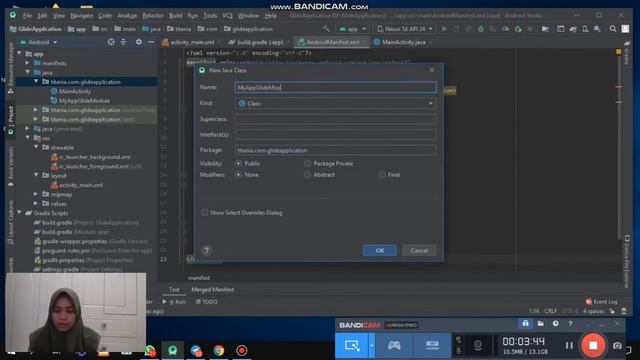Click the help question mark in New Java Class dialog
This screenshot has height=360, width=640.
tap(207, 251)
